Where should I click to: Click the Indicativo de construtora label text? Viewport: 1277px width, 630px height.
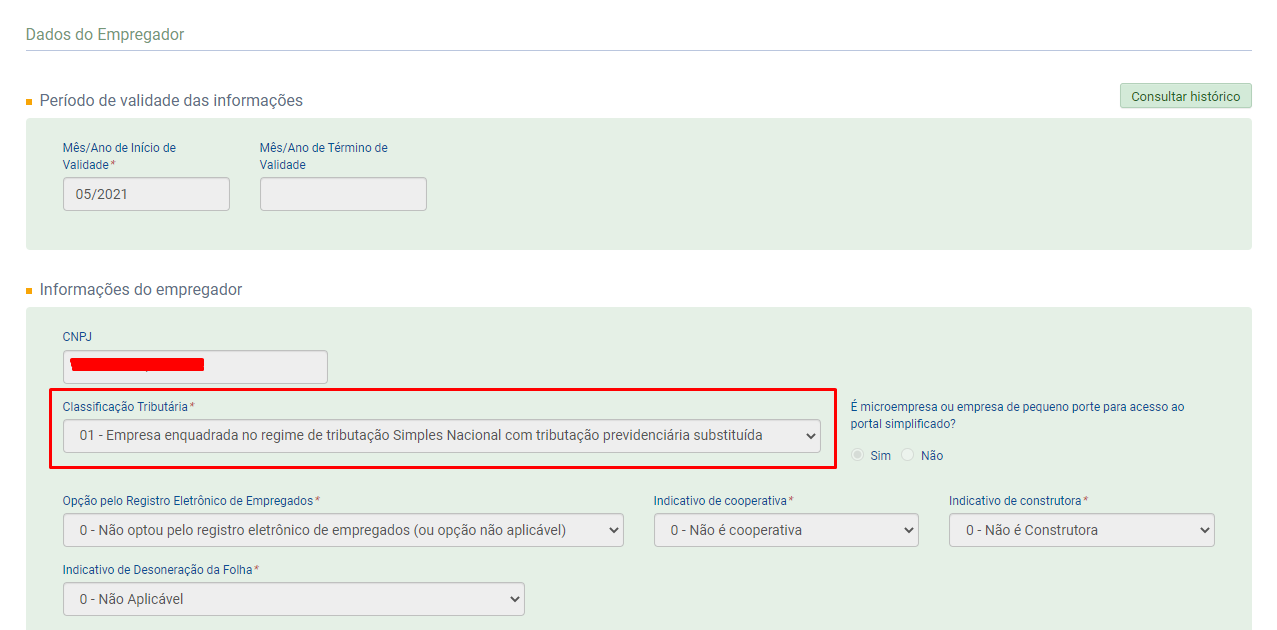[1015, 500]
